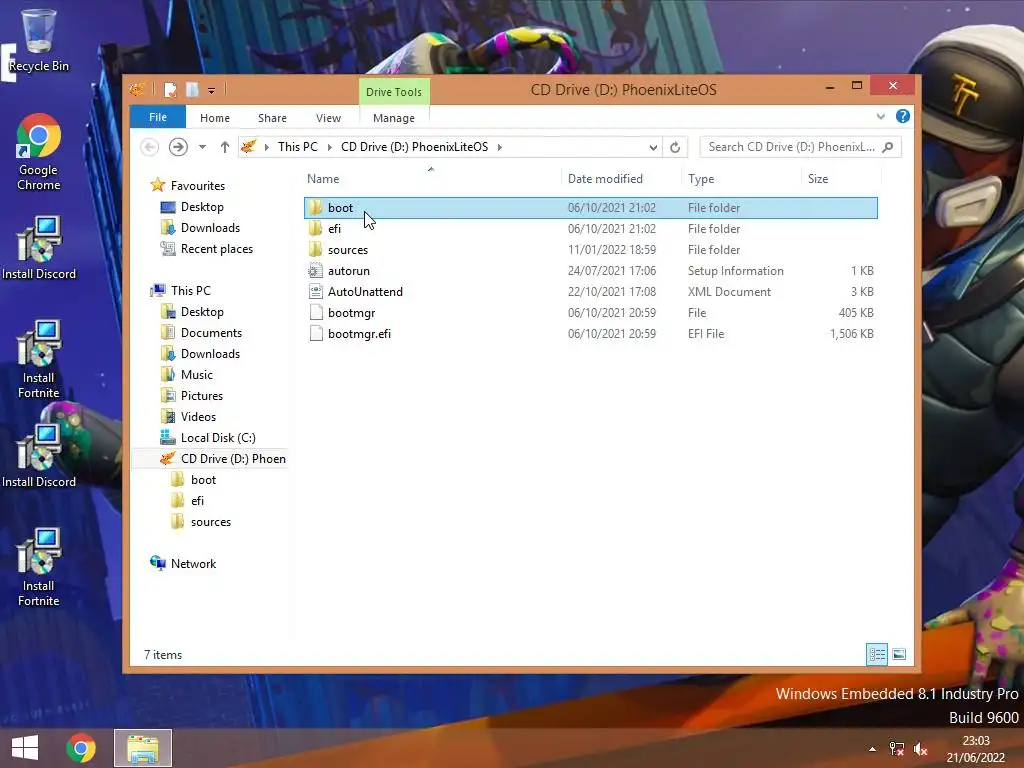Click CD Drive (D:) PhoenixLiteOS breadcrumb
This screenshot has height=768, width=1024.
[x=415, y=147]
